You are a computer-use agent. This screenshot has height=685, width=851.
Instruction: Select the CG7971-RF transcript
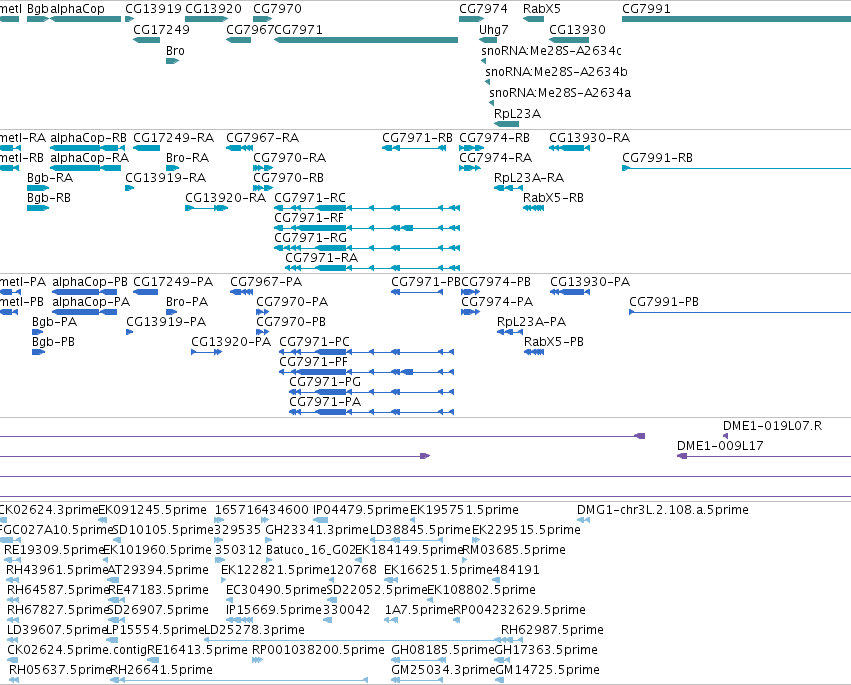point(367,228)
